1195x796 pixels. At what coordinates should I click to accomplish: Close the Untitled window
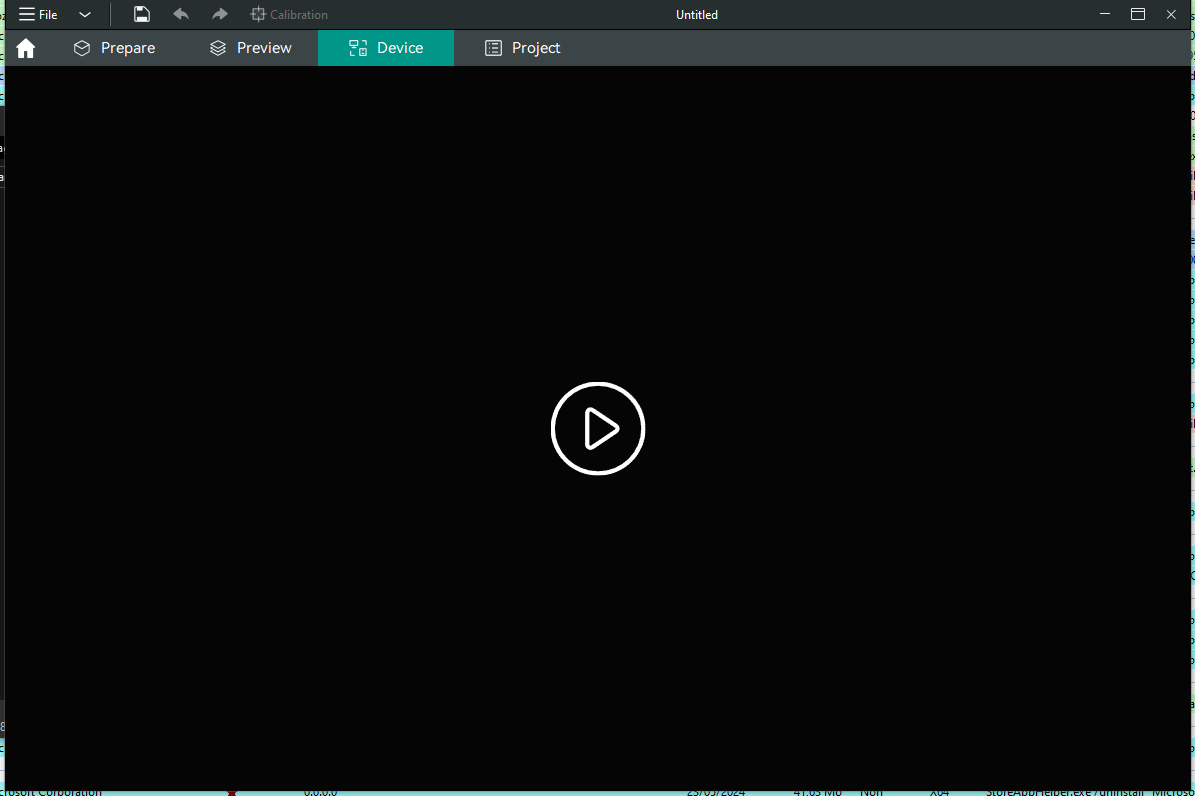pos(1171,14)
